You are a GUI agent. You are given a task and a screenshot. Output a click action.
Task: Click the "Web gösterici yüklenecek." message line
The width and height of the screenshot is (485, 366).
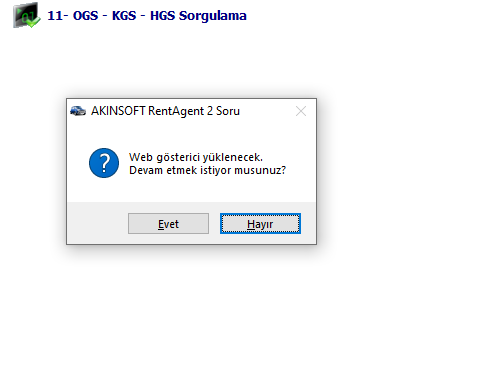[x=196, y=157]
